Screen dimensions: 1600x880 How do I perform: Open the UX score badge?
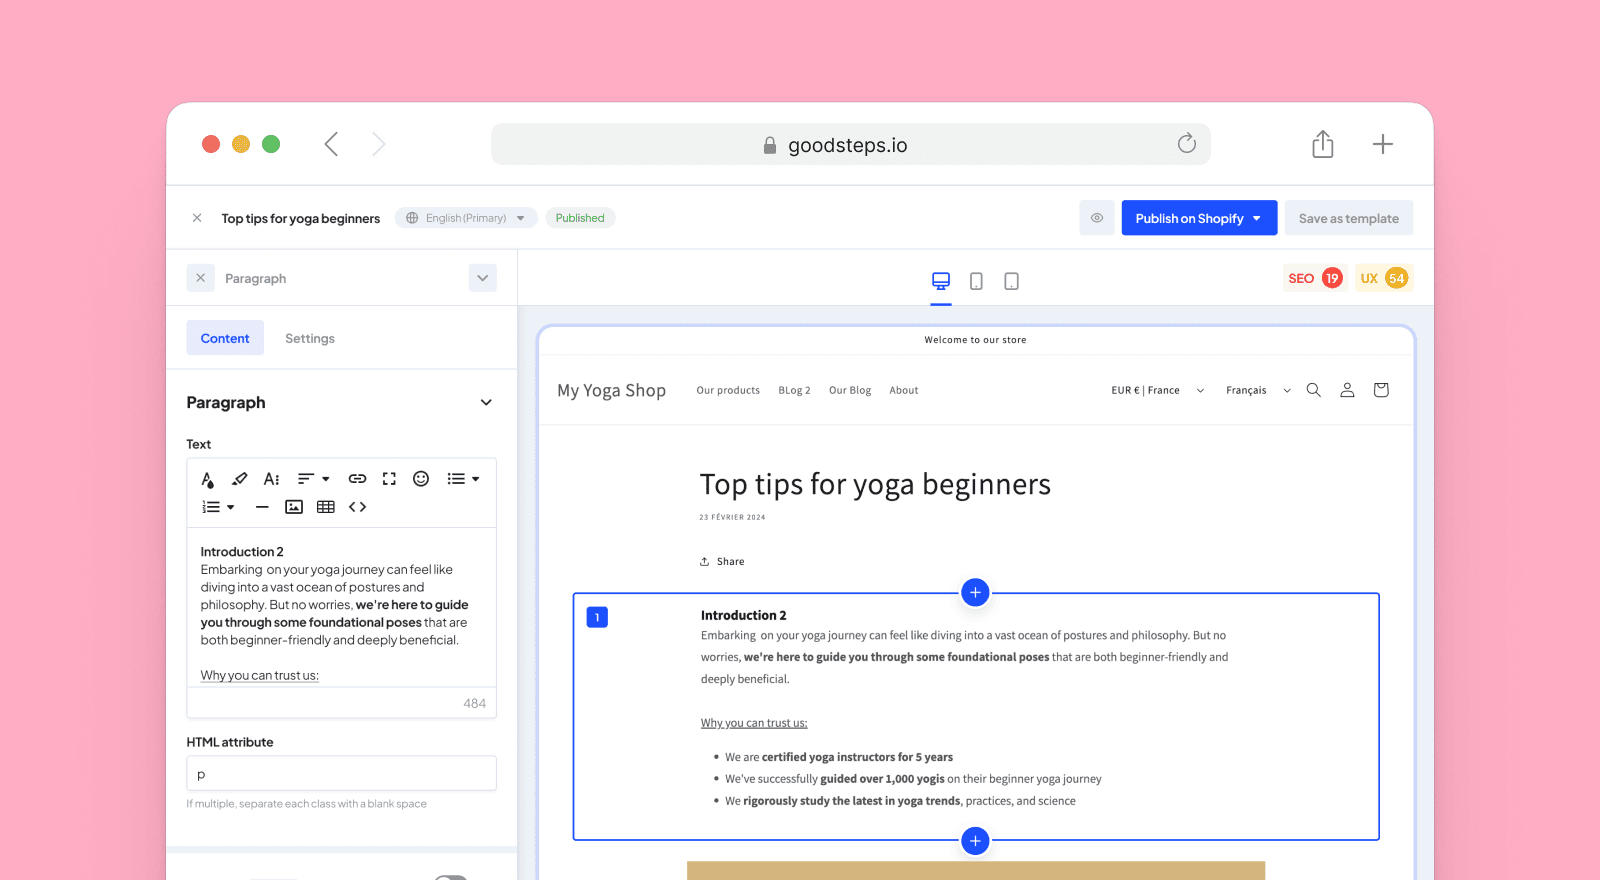(x=1383, y=278)
